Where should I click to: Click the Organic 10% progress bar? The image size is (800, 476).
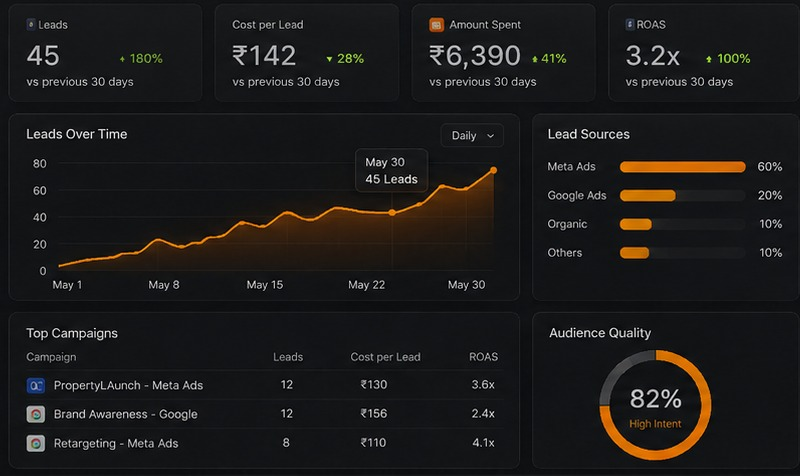tap(683, 224)
